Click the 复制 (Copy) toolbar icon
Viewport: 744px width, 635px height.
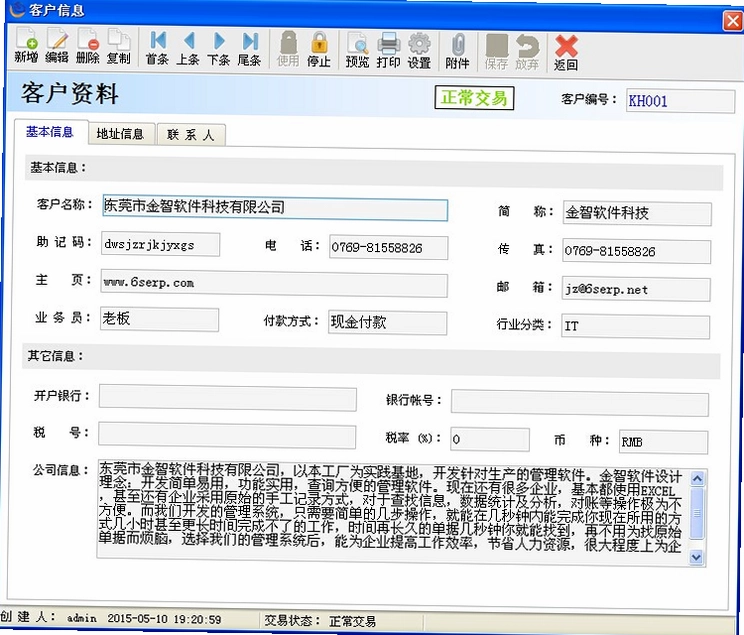[x=119, y=46]
